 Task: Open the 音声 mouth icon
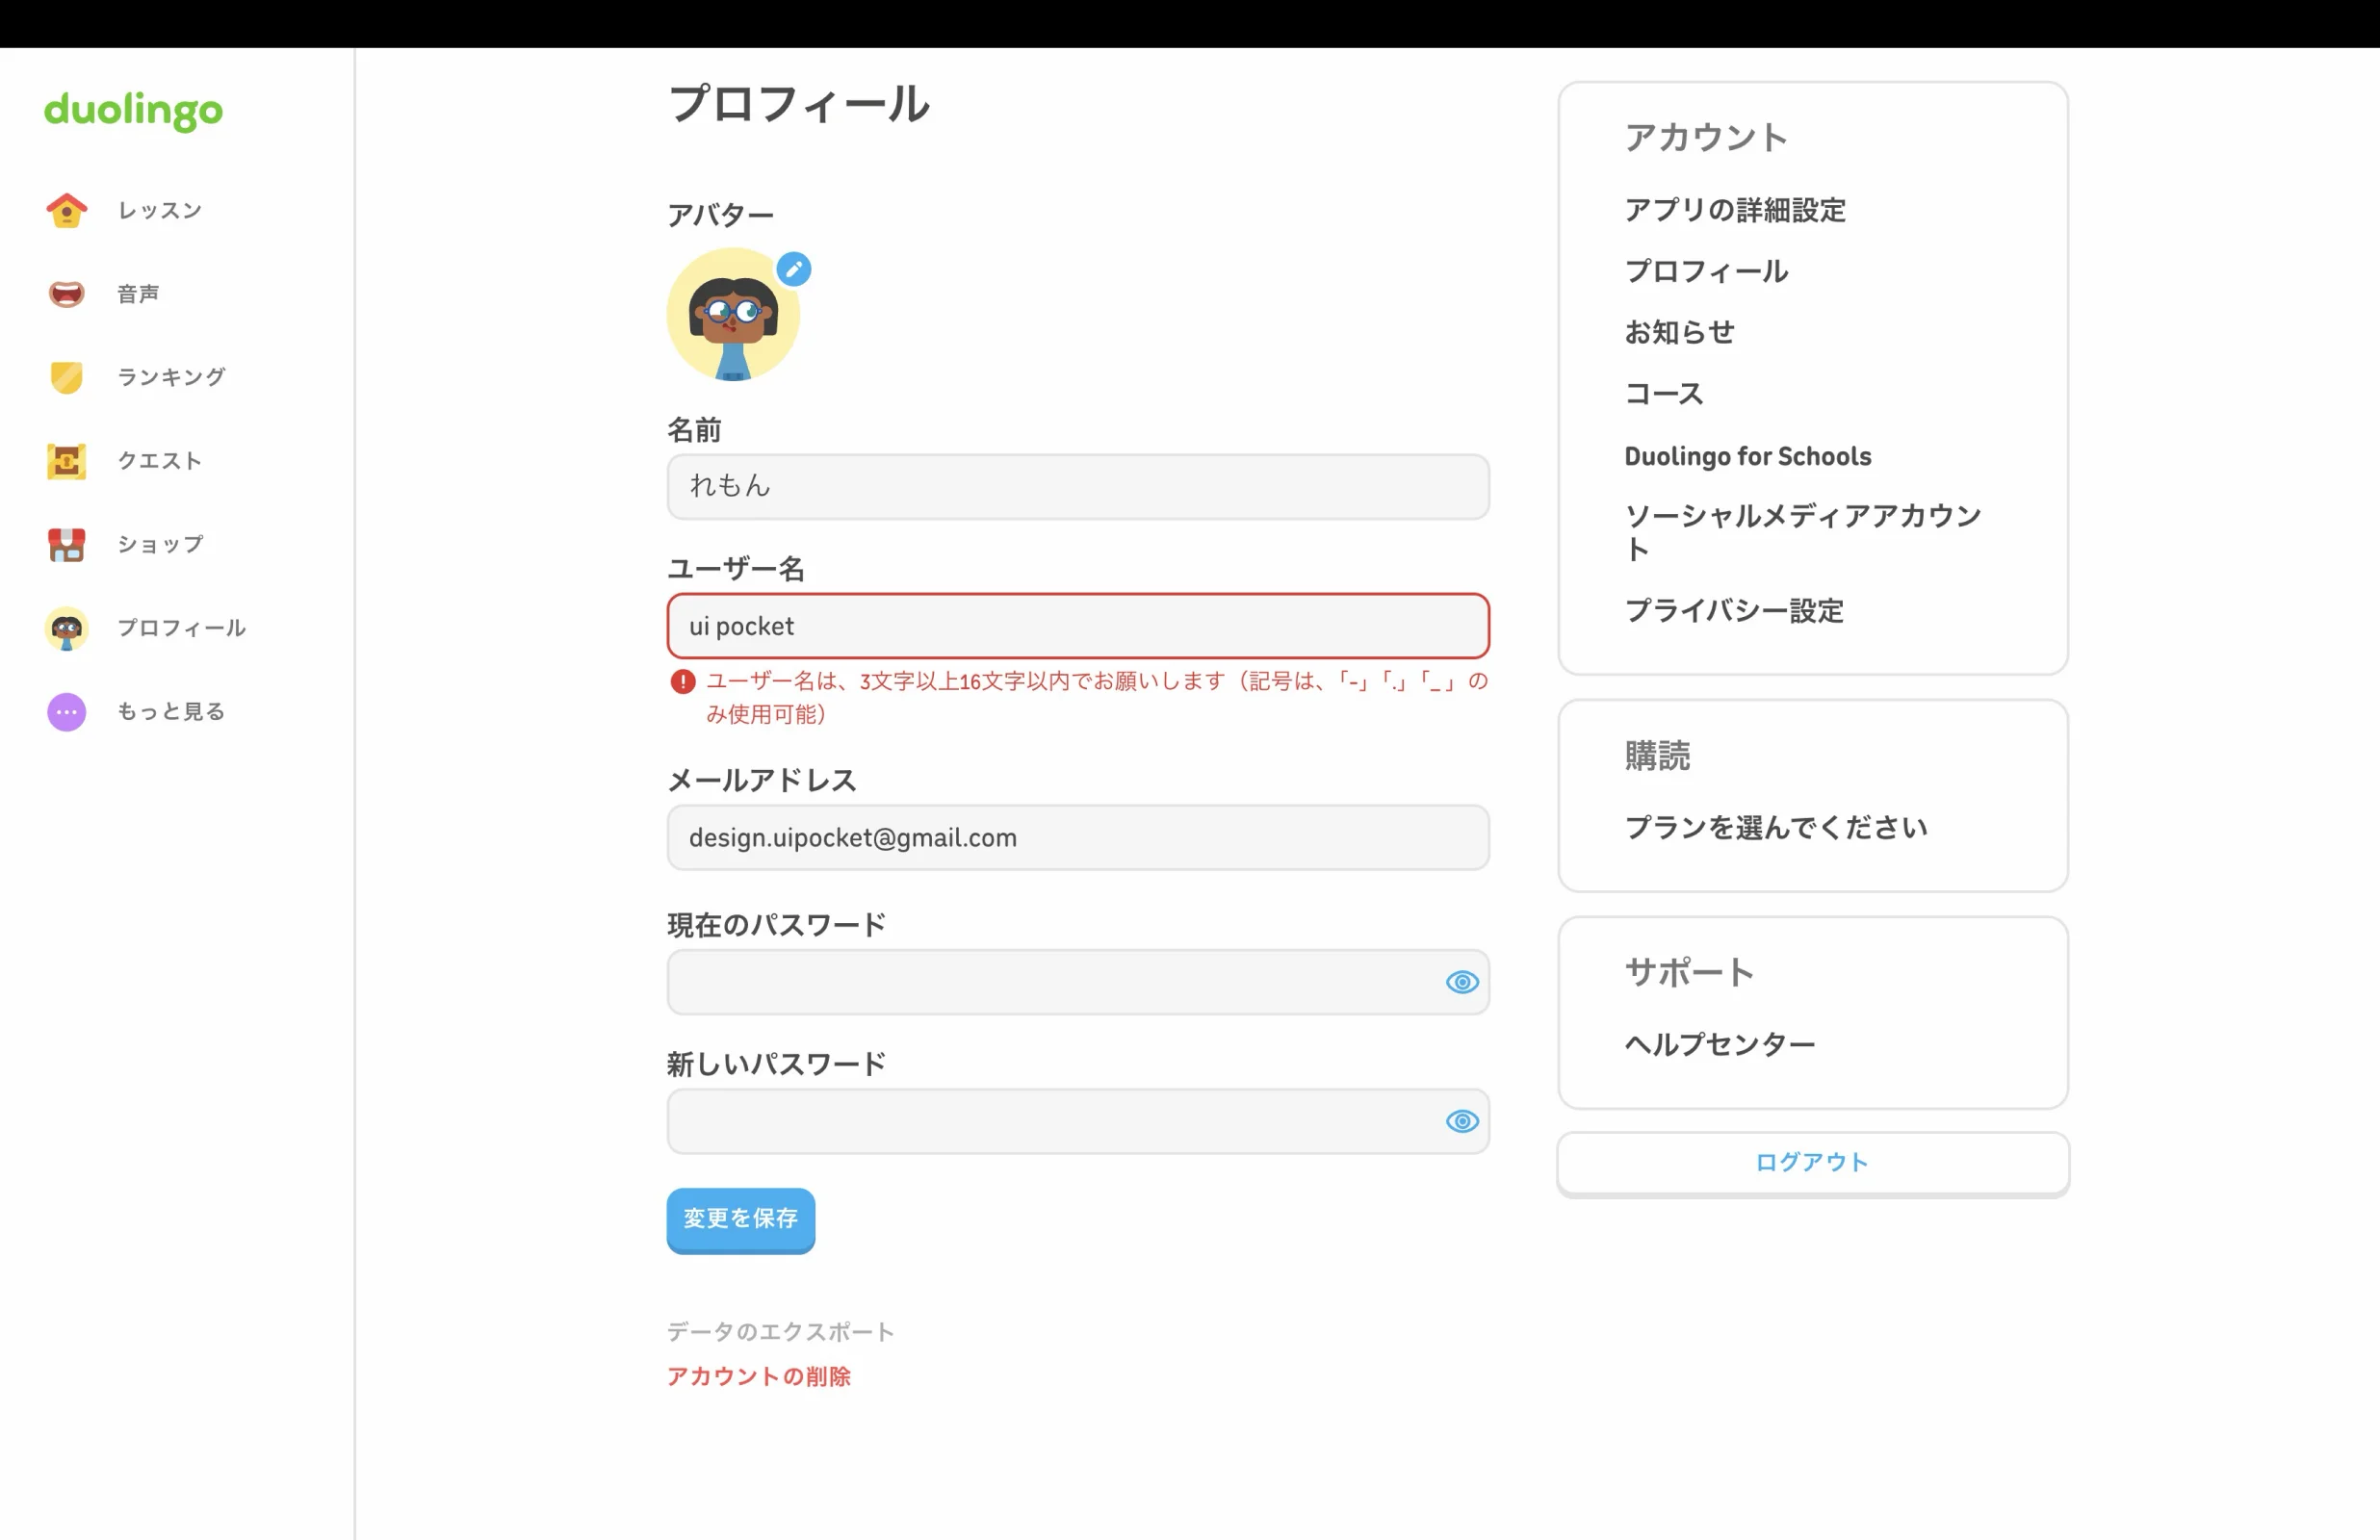point(67,294)
